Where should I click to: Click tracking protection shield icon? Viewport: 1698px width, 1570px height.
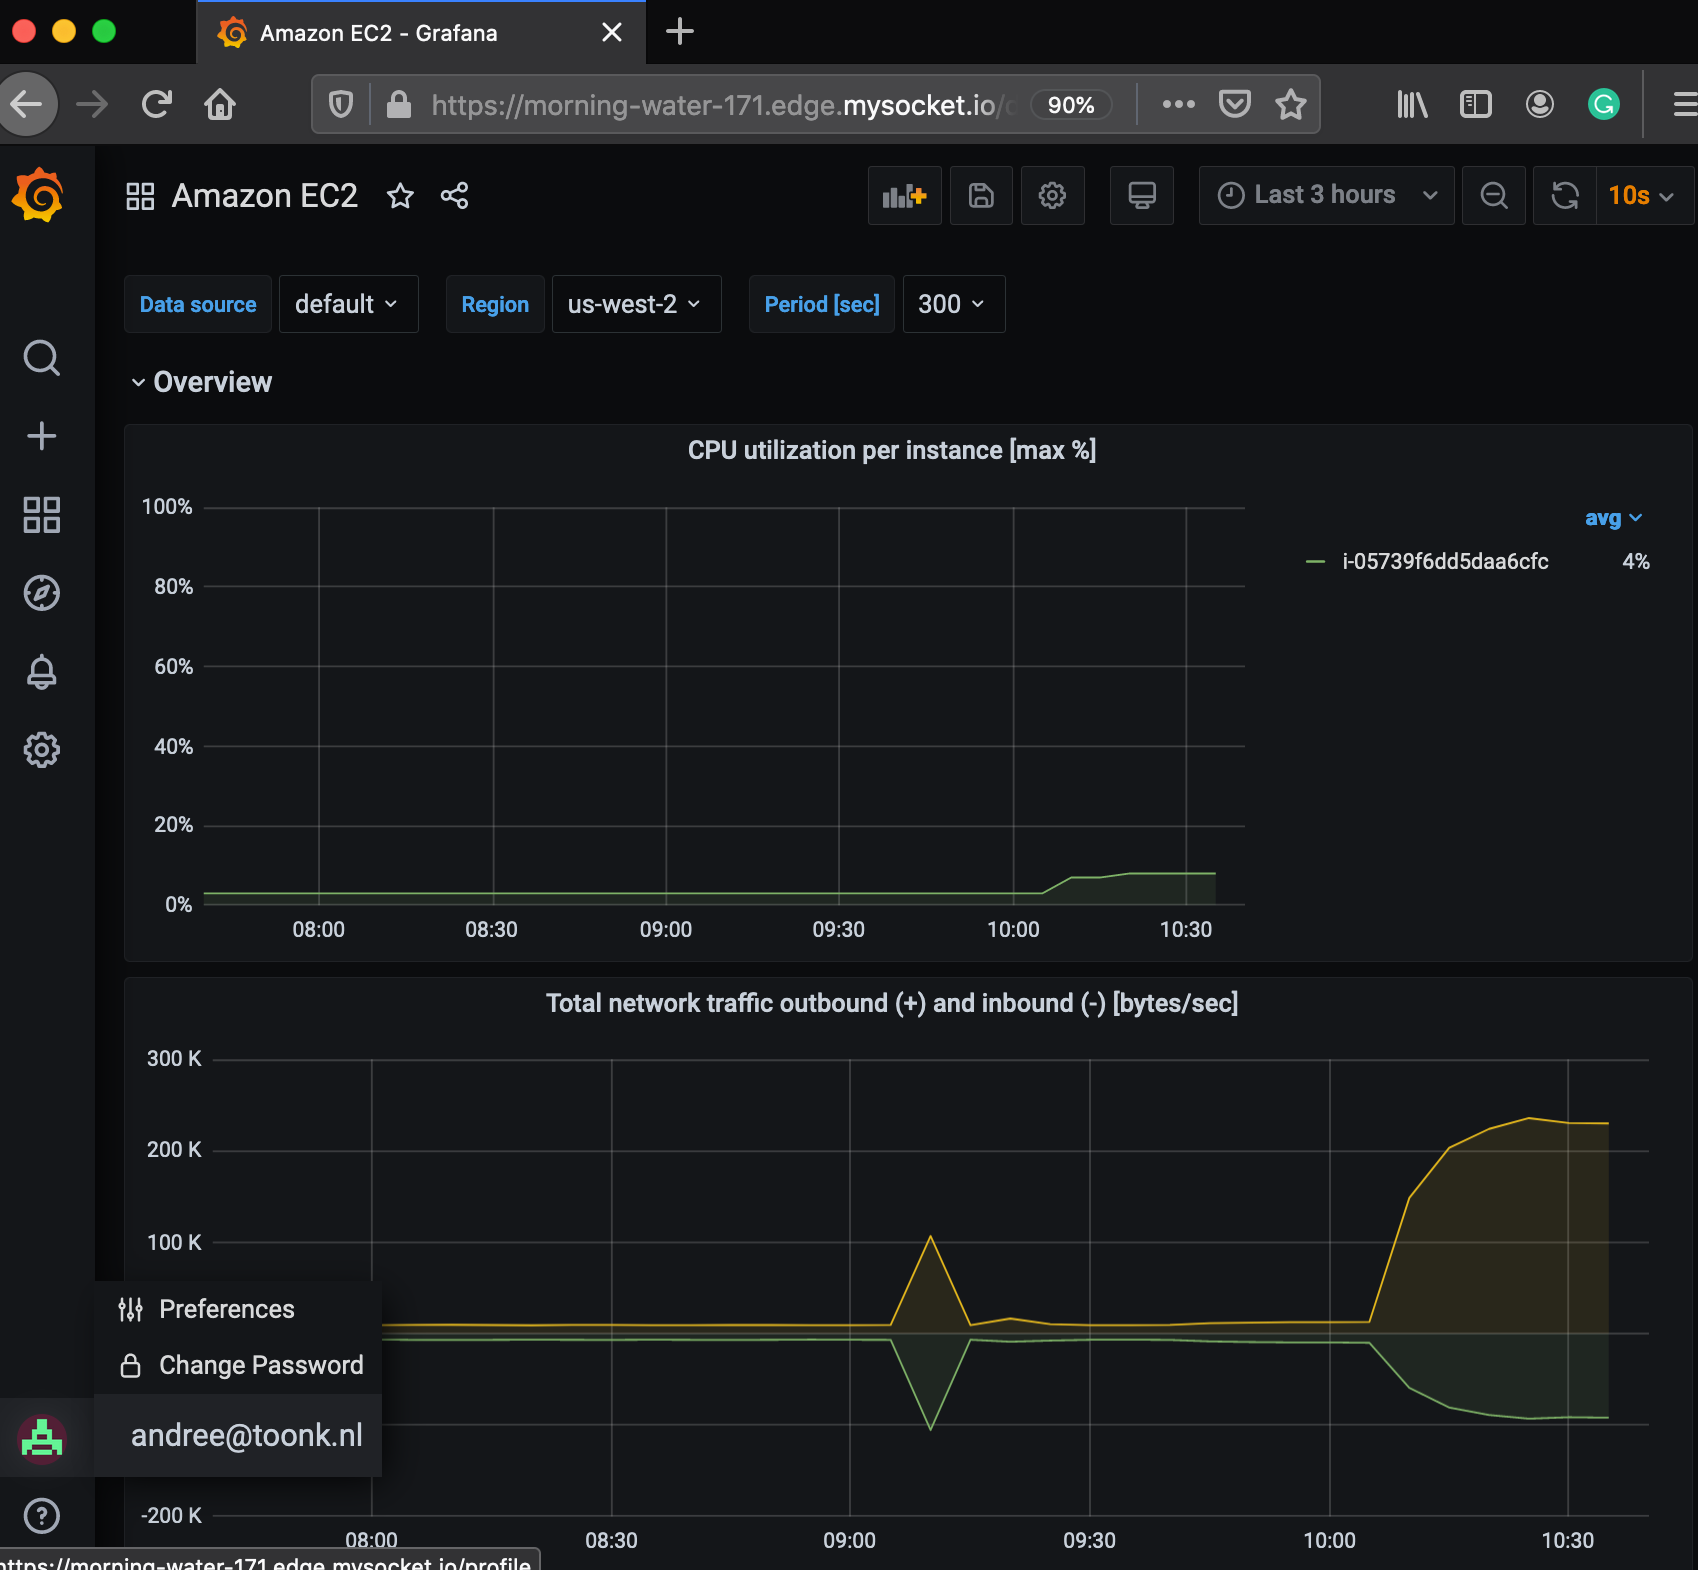click(341, 104)
